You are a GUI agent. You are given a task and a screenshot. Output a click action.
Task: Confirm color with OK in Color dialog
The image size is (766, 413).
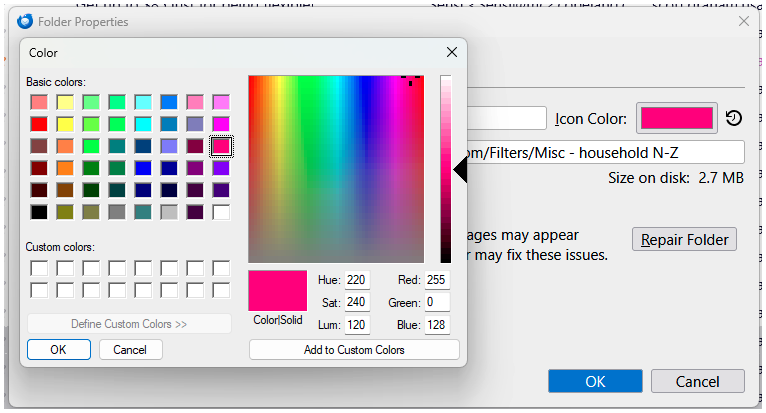coord(59,350)
